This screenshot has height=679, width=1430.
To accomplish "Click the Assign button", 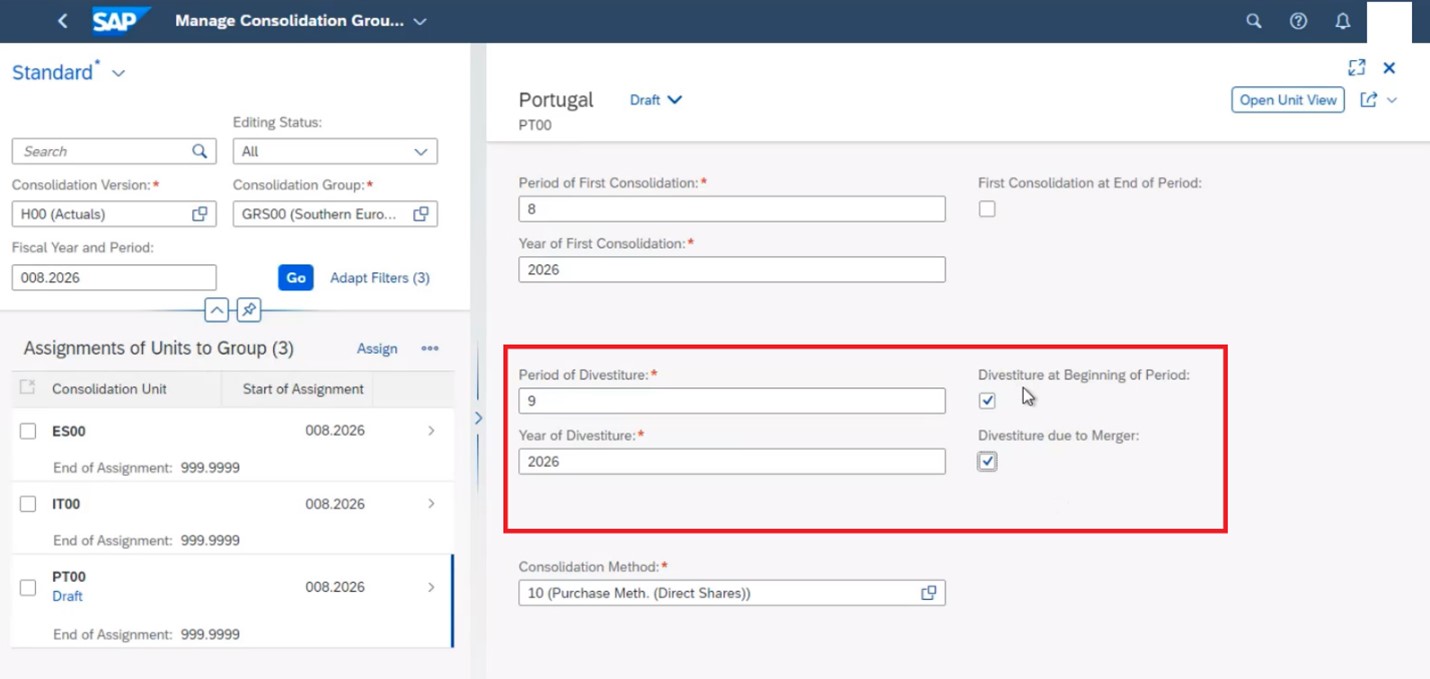I will (377, 348).
